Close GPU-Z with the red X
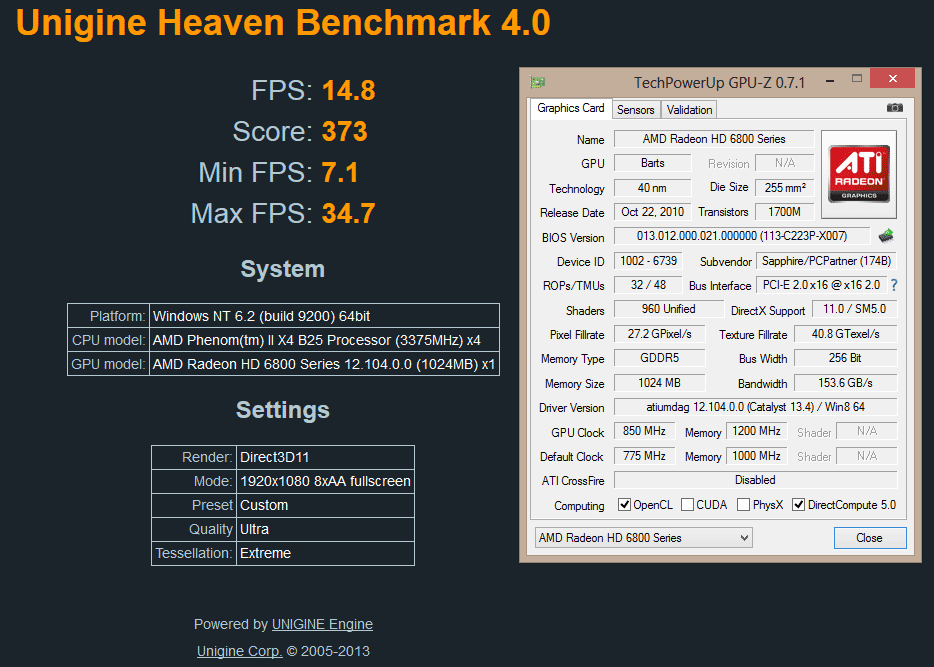This screenshot has height=667, width=934. 892,78
